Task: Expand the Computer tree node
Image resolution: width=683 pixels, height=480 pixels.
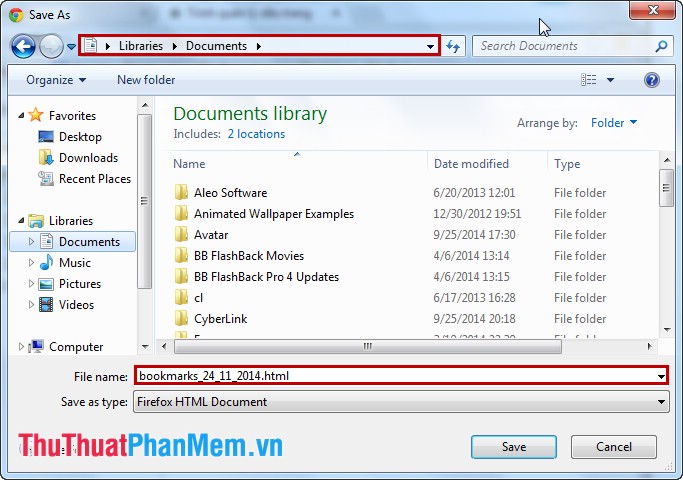Action: (21, 346)
